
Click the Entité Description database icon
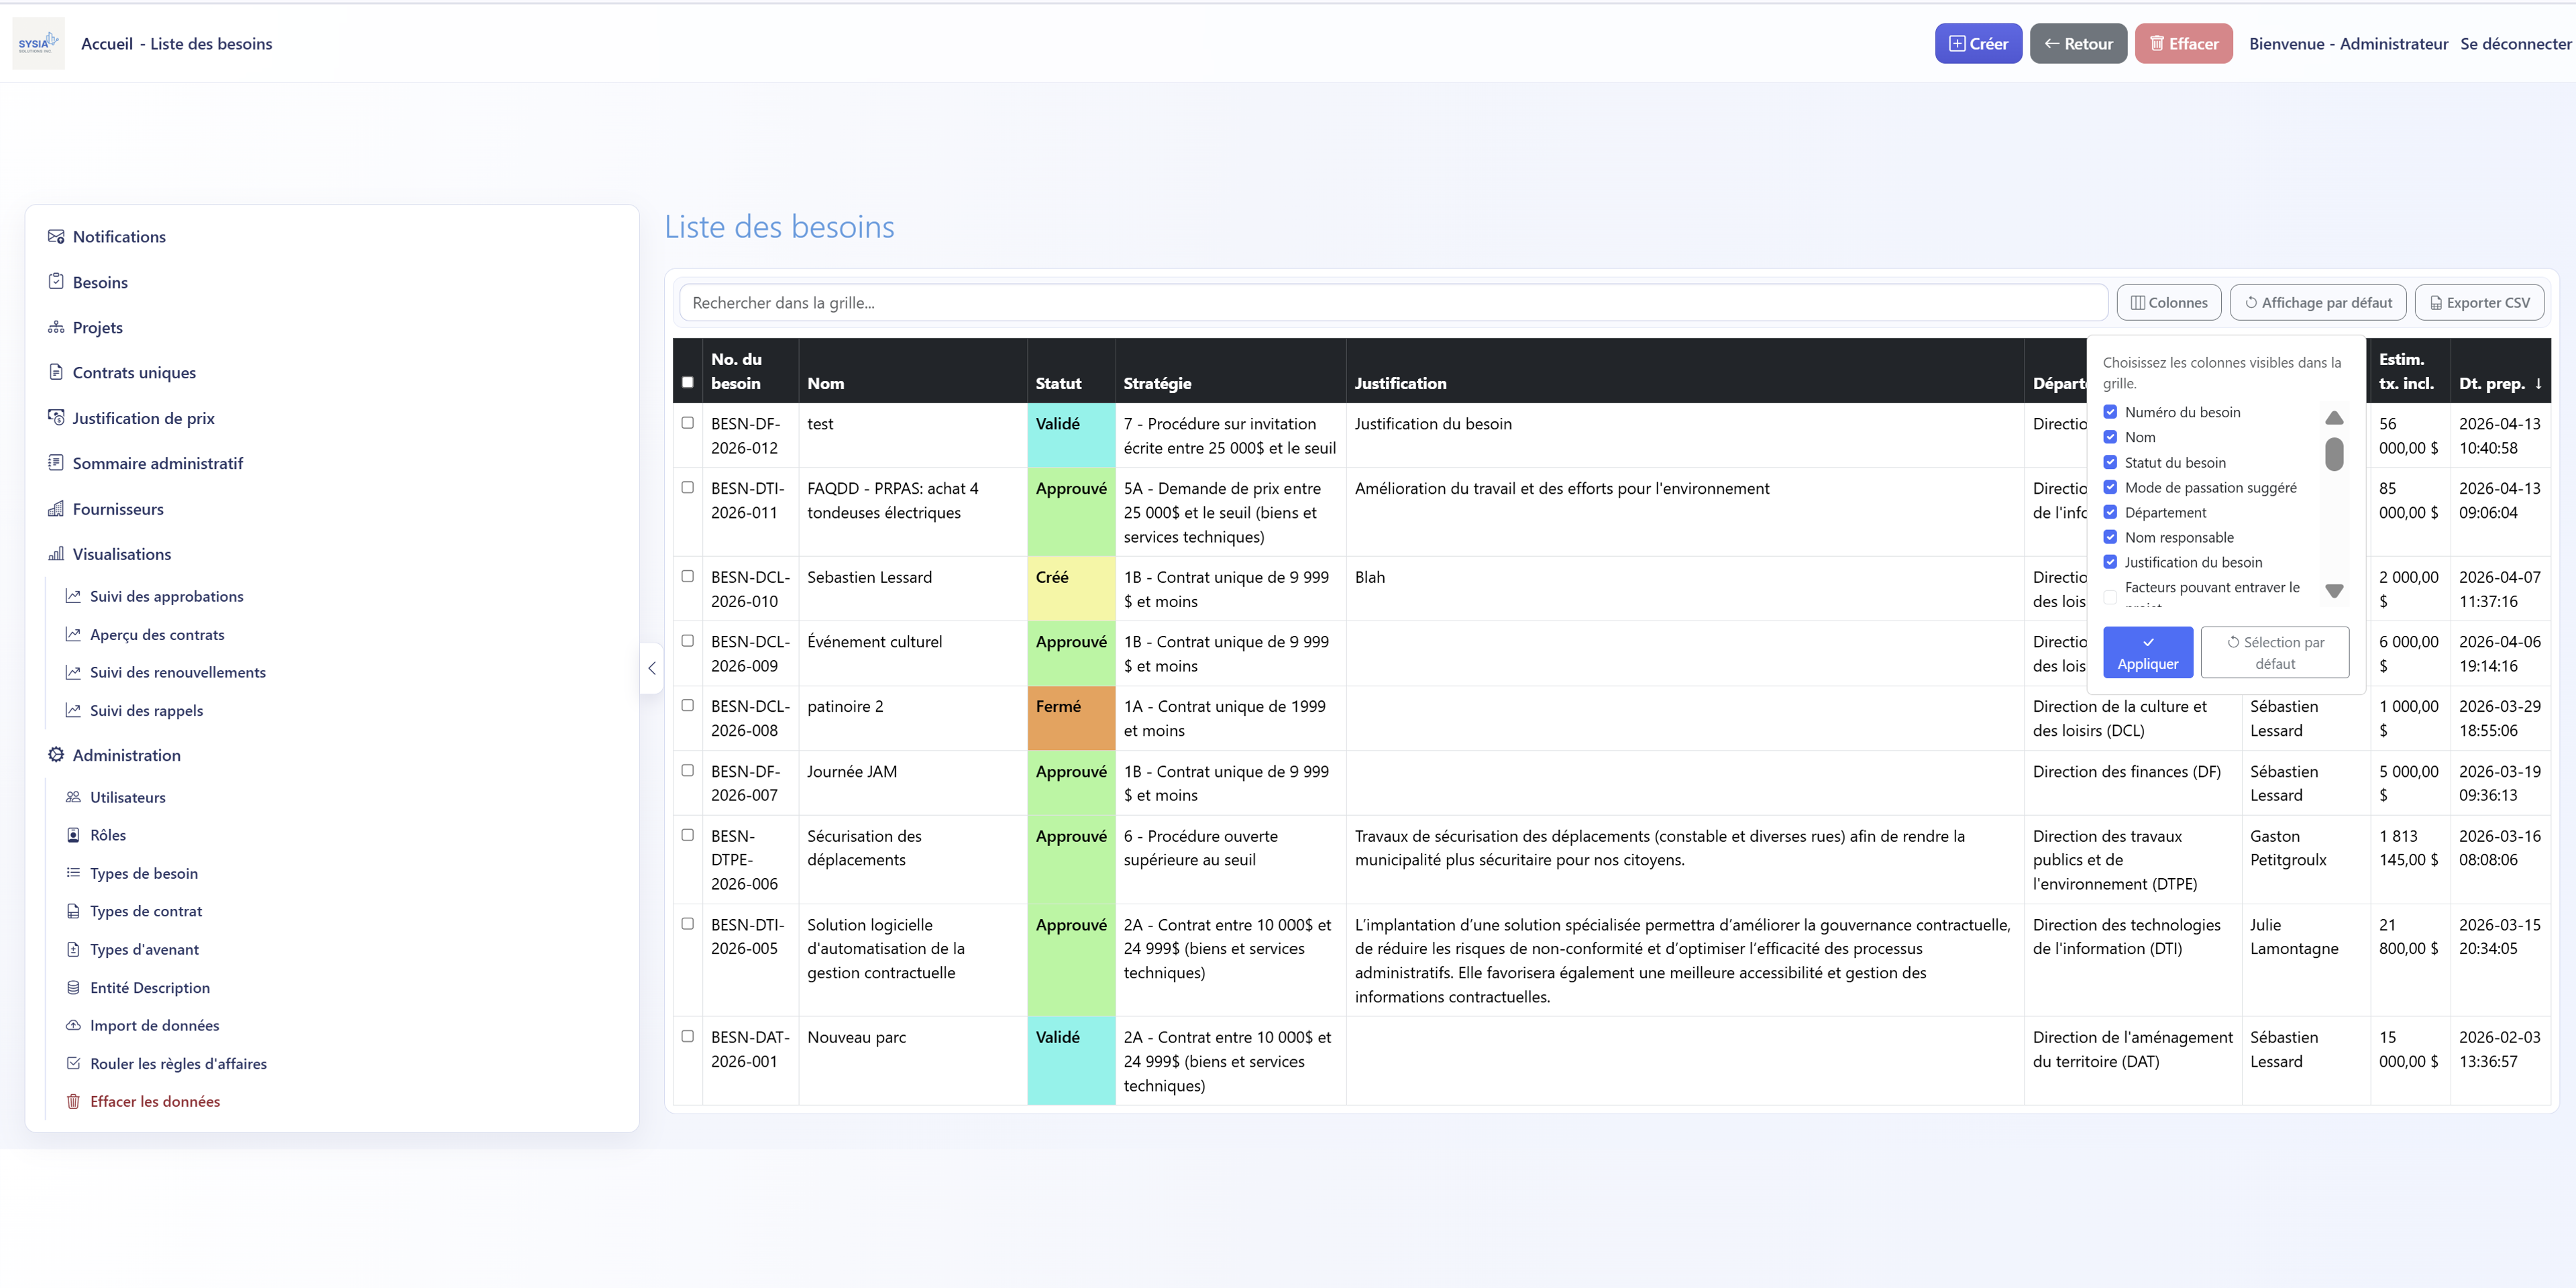(x=73, y=987)
